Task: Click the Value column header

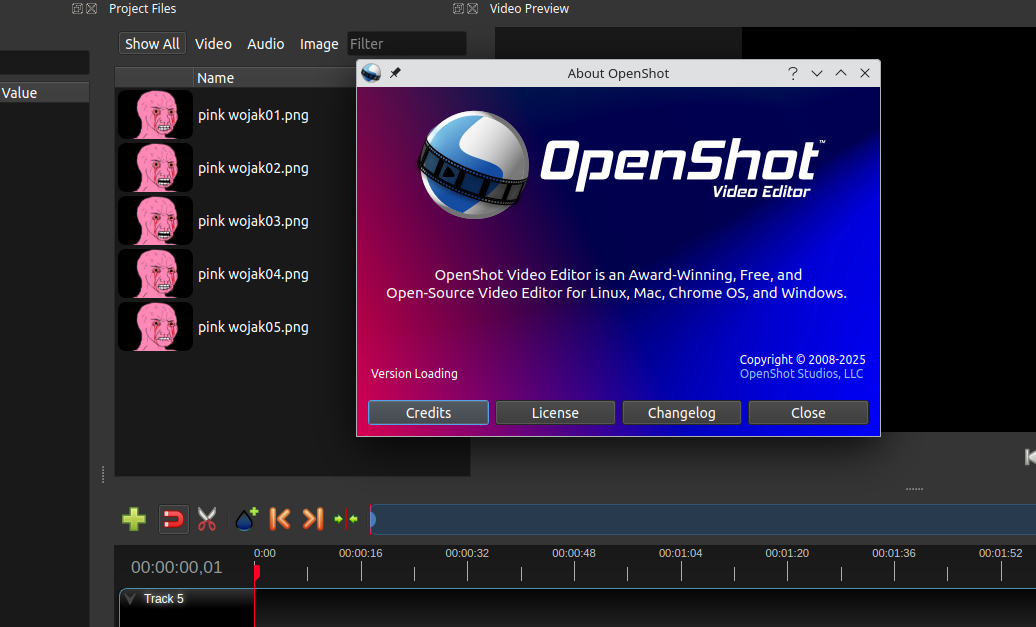Action: (x=44, y=92)
